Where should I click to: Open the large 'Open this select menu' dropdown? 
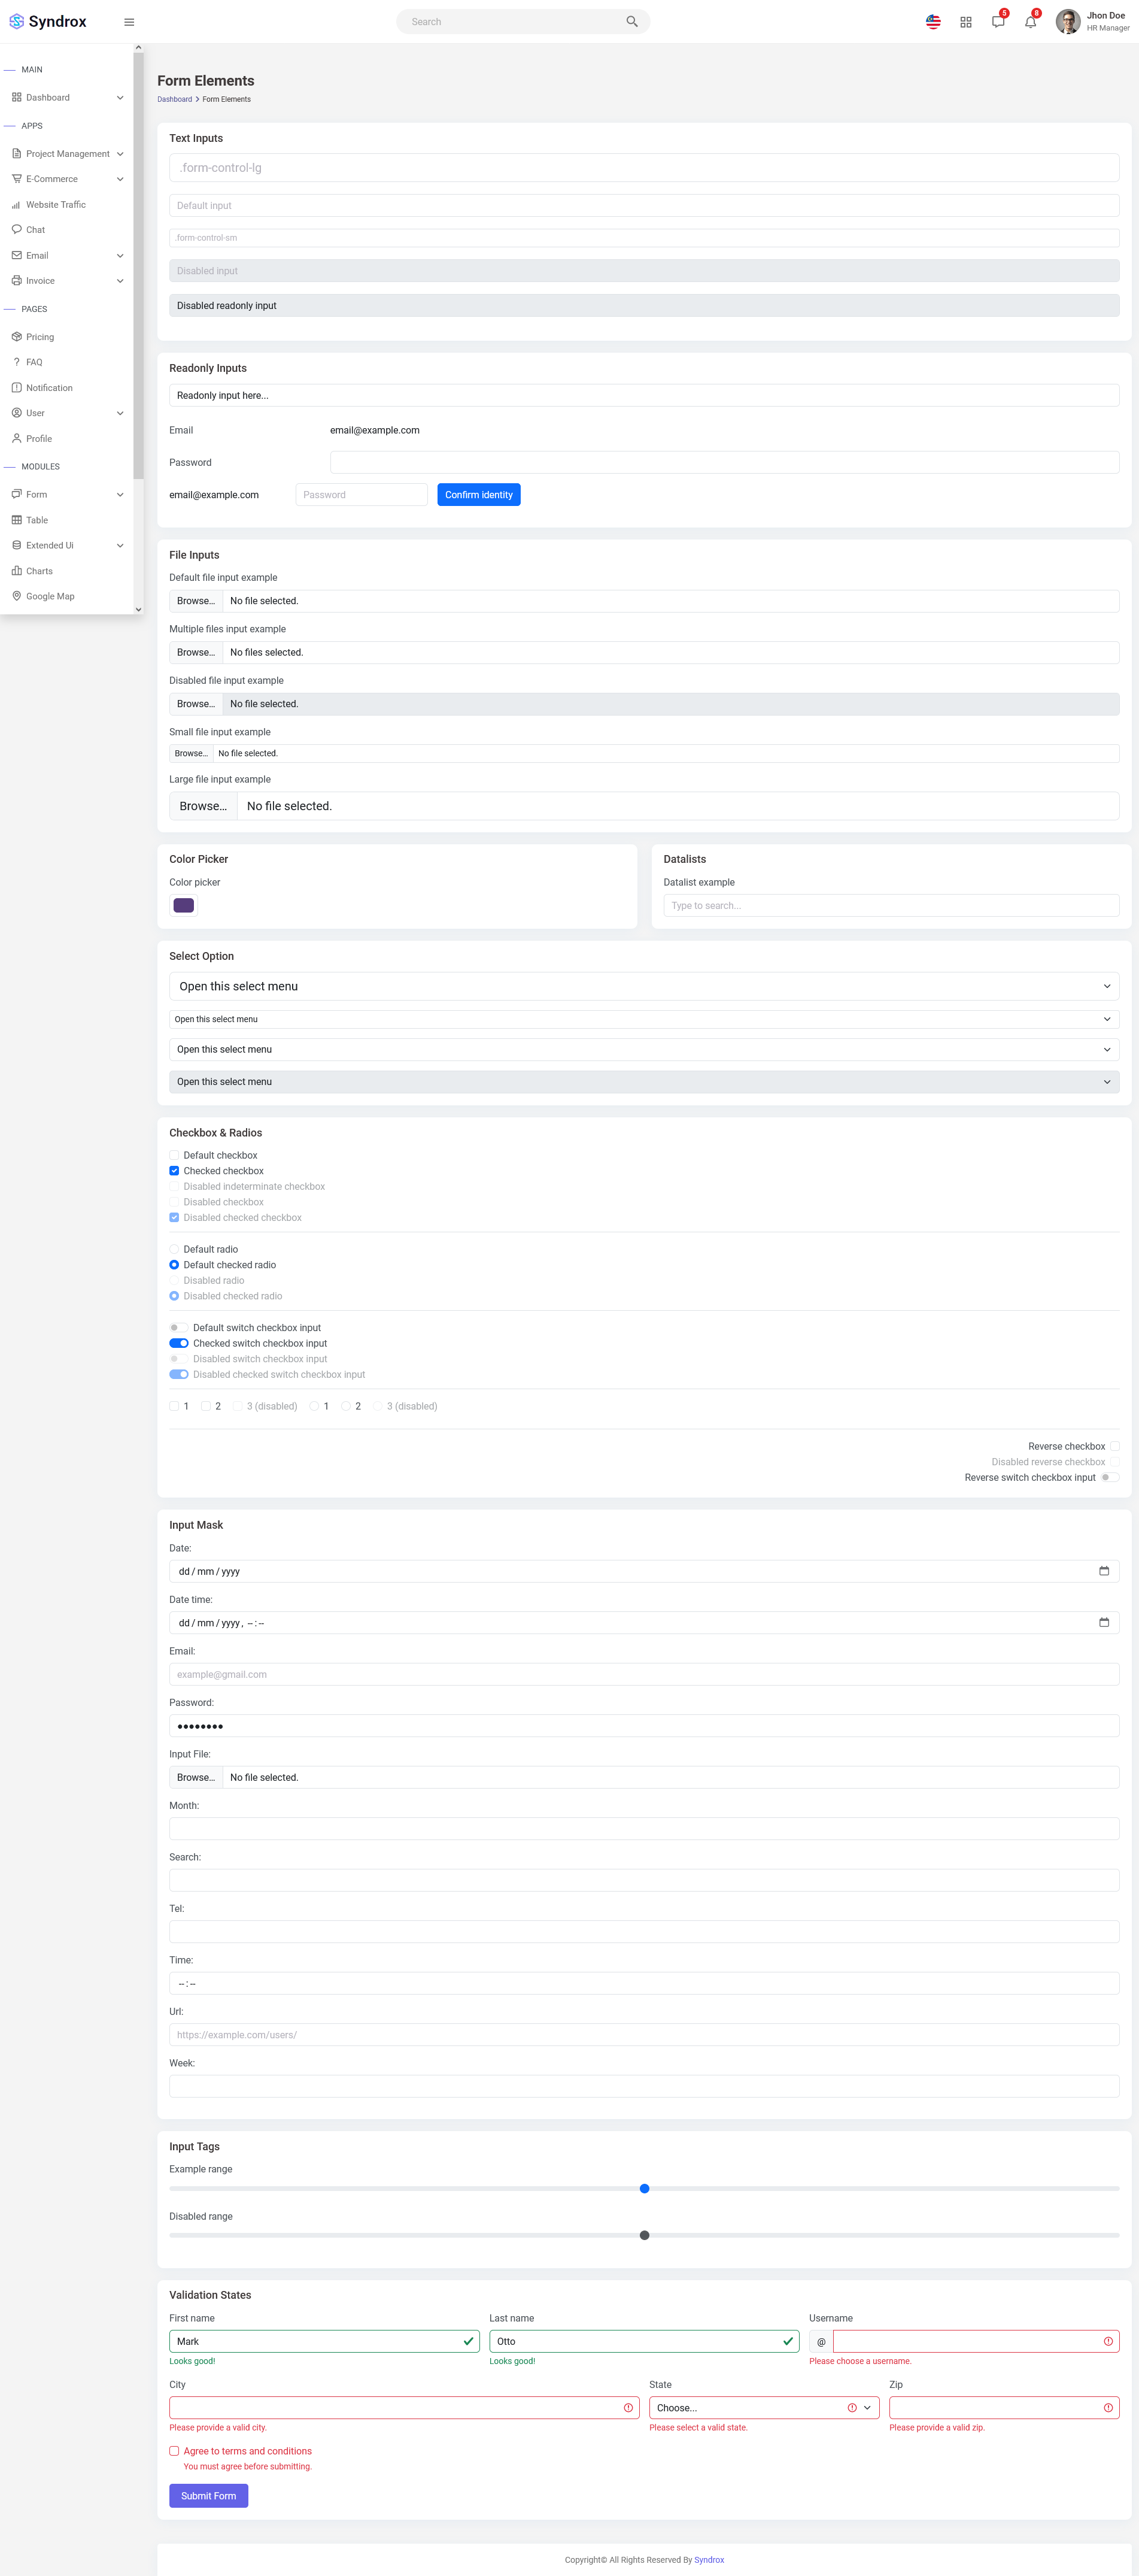[643, 986]
